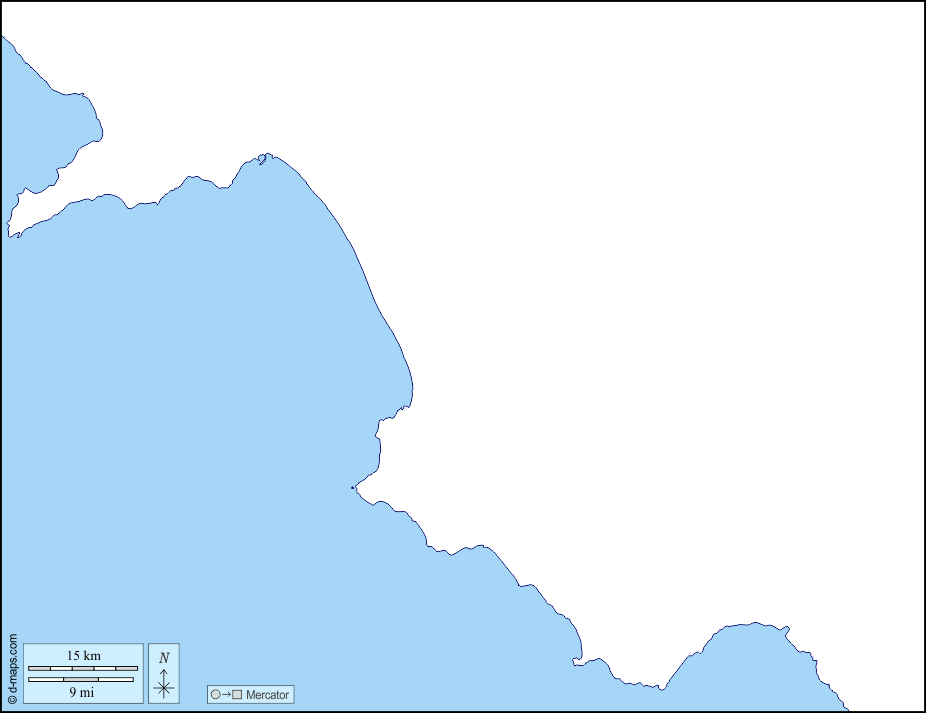Click the kilometer scale bar

tap(83, 668)
